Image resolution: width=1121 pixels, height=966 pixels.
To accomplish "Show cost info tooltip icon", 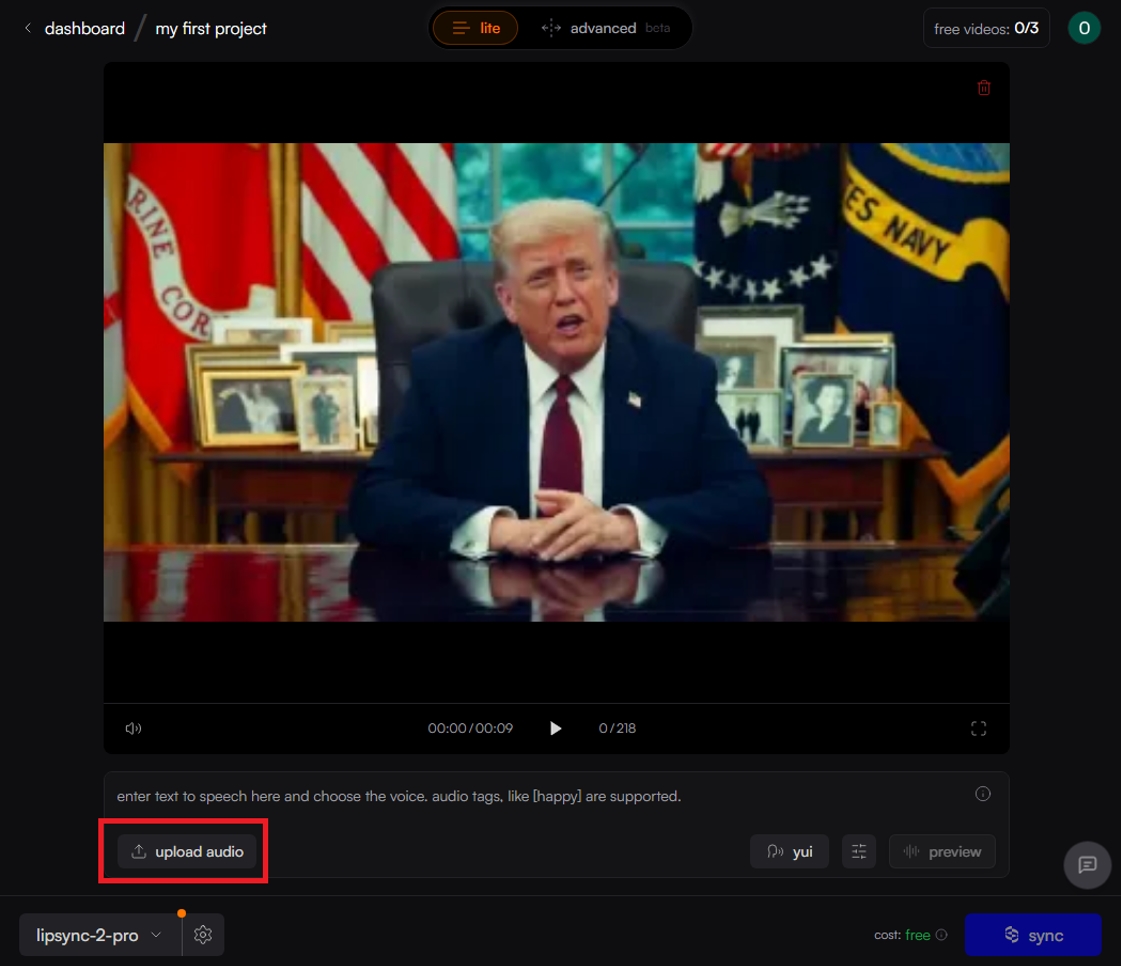I will point(942,935).
